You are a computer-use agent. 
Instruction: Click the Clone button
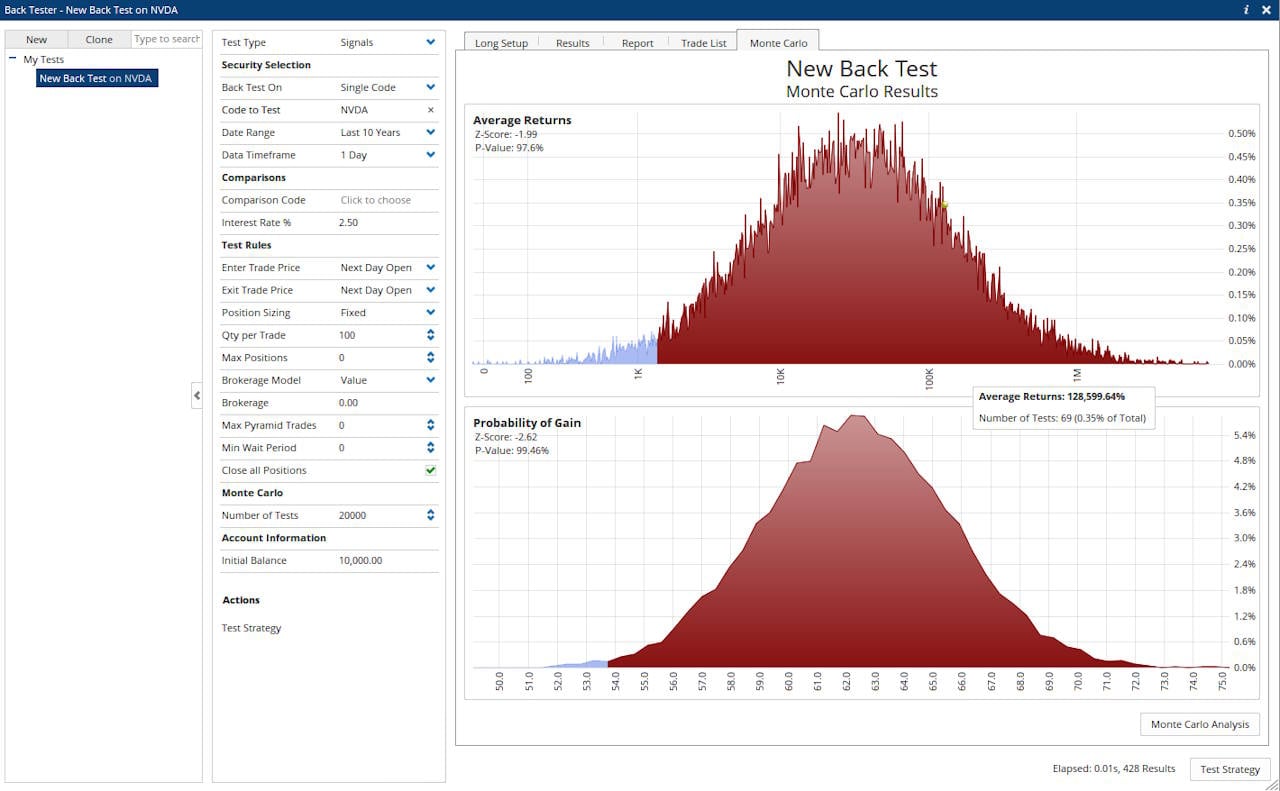pyautogui.click(x=99, y=39)
